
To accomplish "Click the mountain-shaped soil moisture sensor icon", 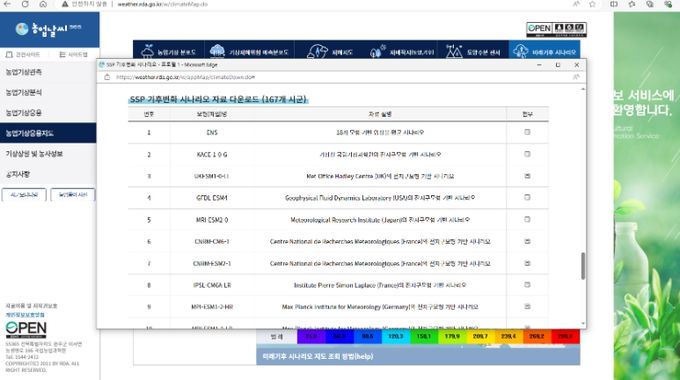I will (x=454, y=51).
